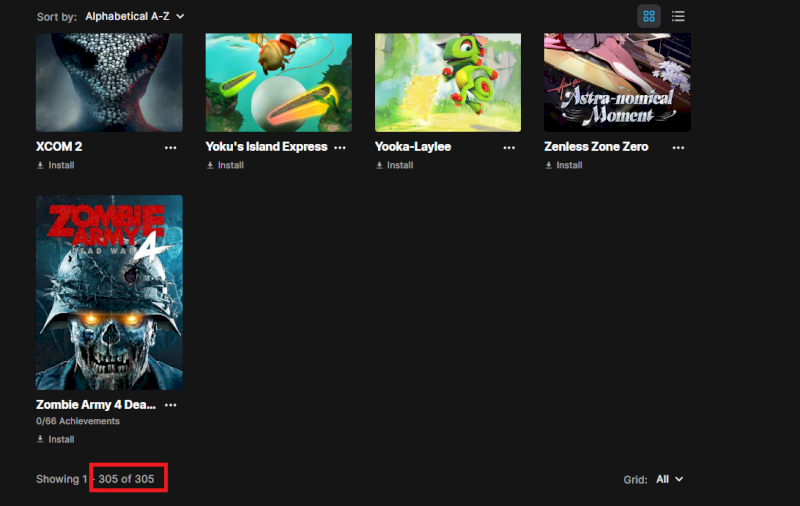Install Zenless Zone Zero
The width and height of the screenshot is (800, 506).
pos(564,165)
